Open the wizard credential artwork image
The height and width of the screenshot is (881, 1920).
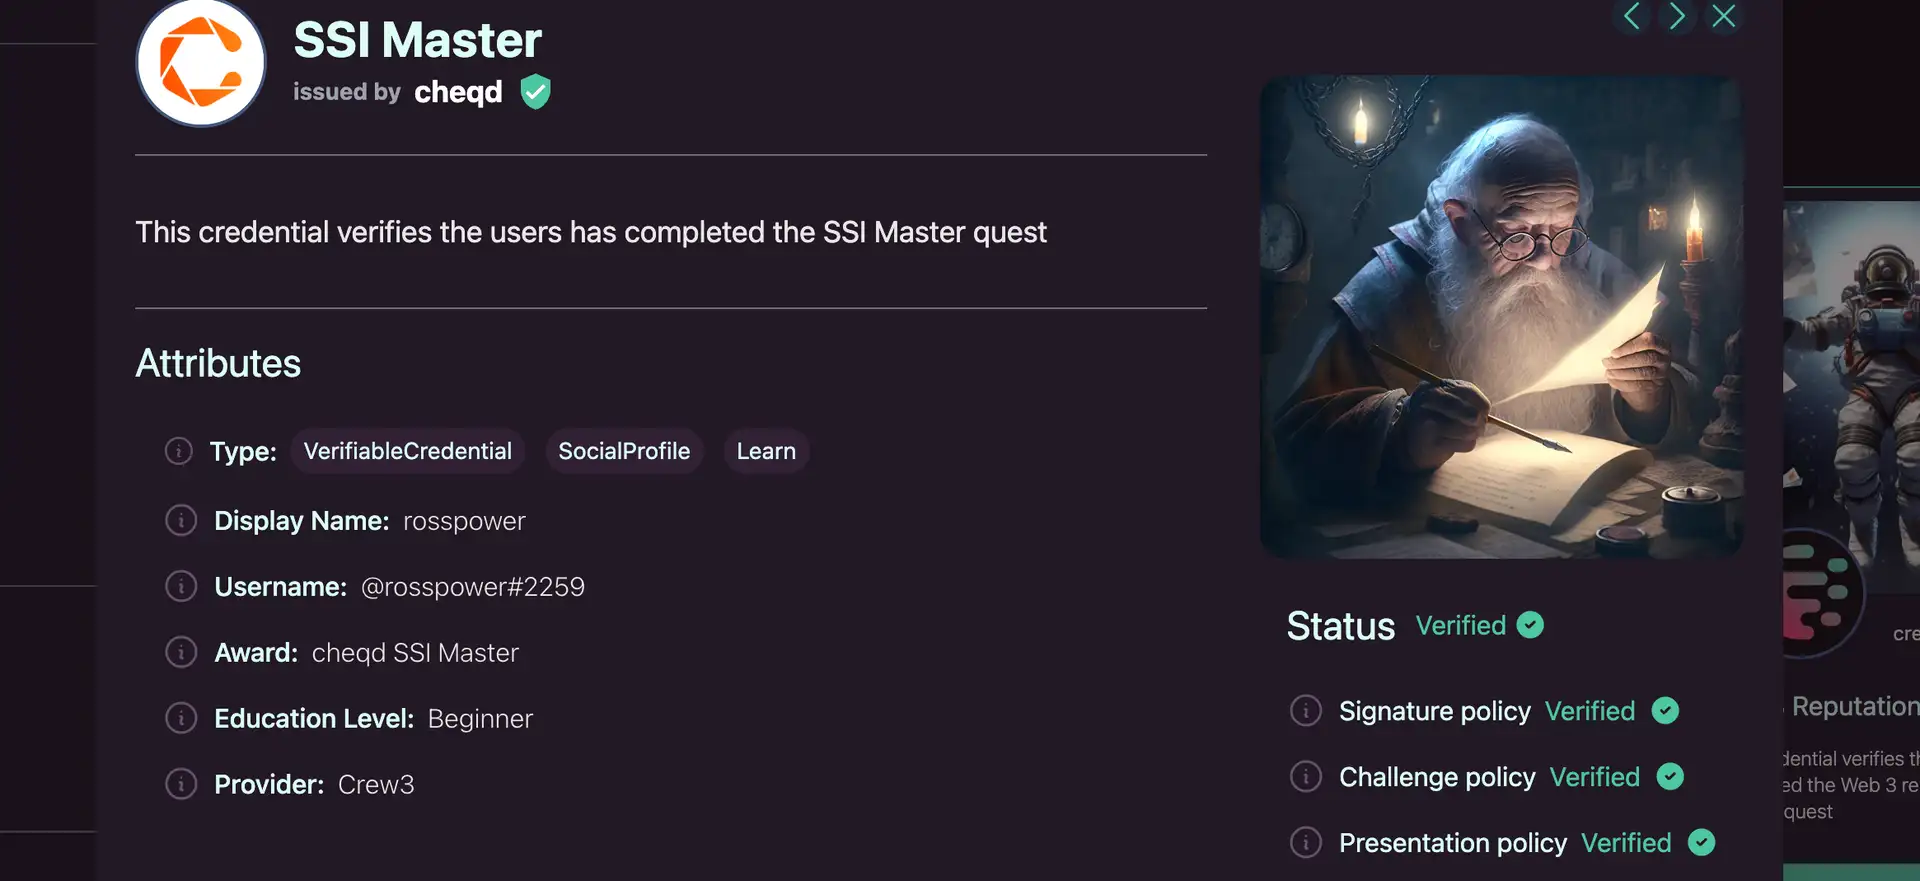coord(1501,317)
